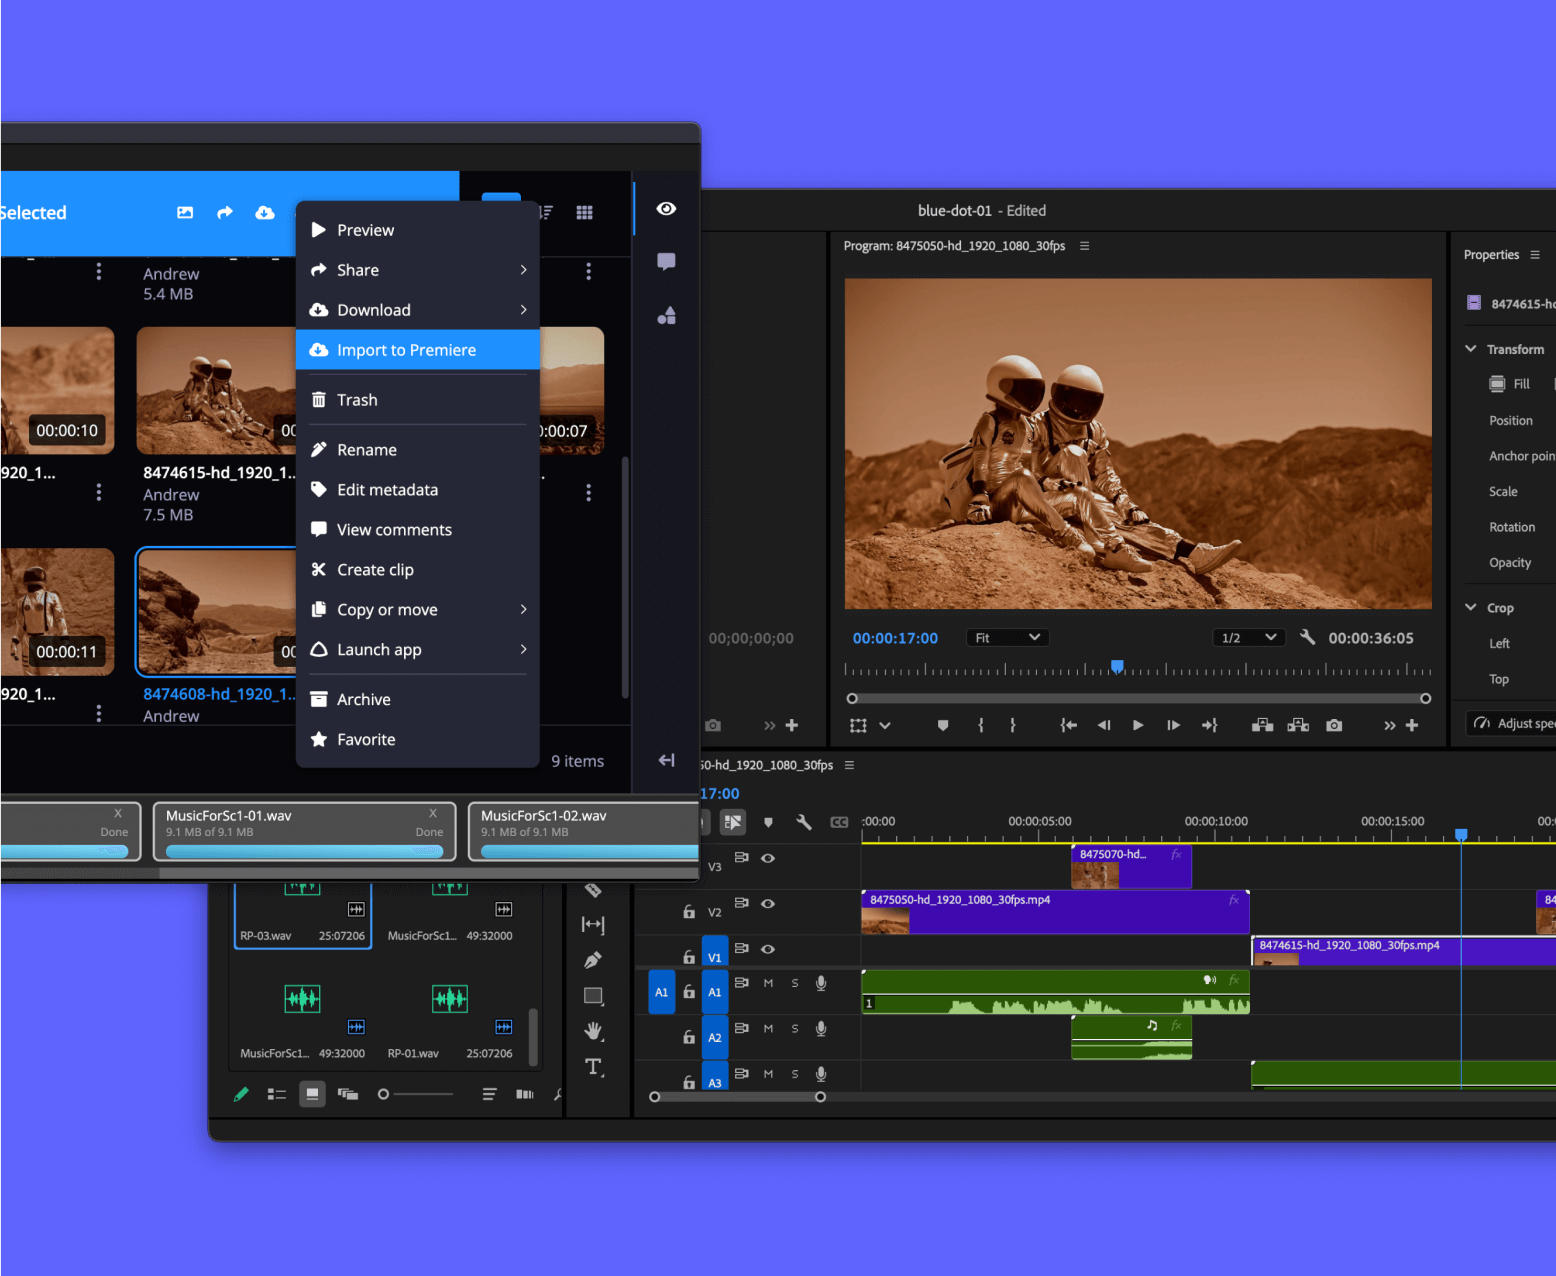Expand the Launch app submenu arrow
Image resolution: width=1556 pixels, height=1276 pixels.
pyautogui.click(x=523, y=650)
